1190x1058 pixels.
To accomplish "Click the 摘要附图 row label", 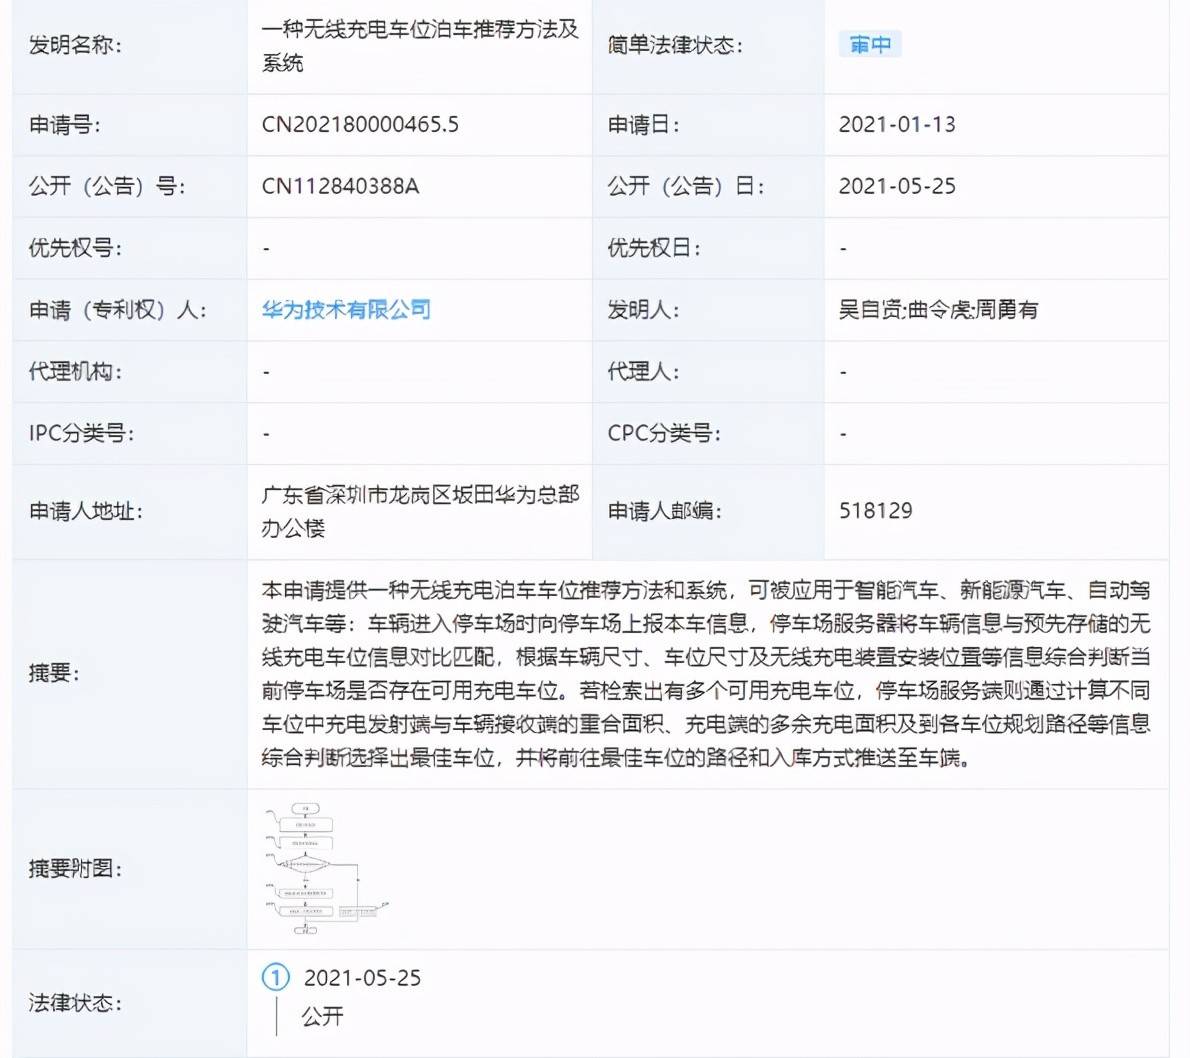I will pos(75,868).
